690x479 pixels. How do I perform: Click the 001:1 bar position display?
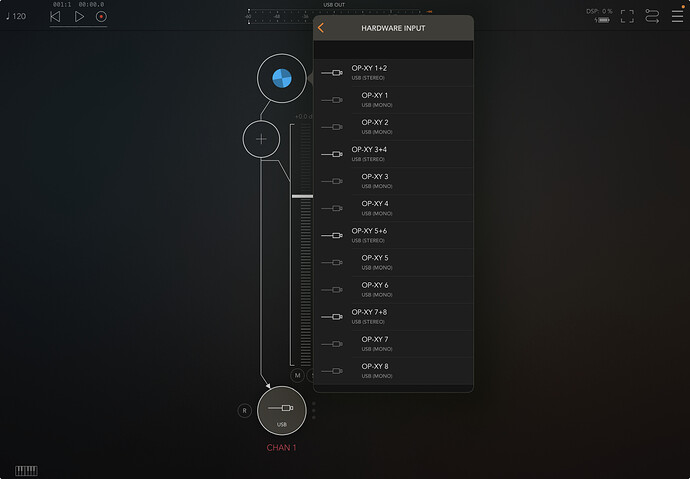62,4
